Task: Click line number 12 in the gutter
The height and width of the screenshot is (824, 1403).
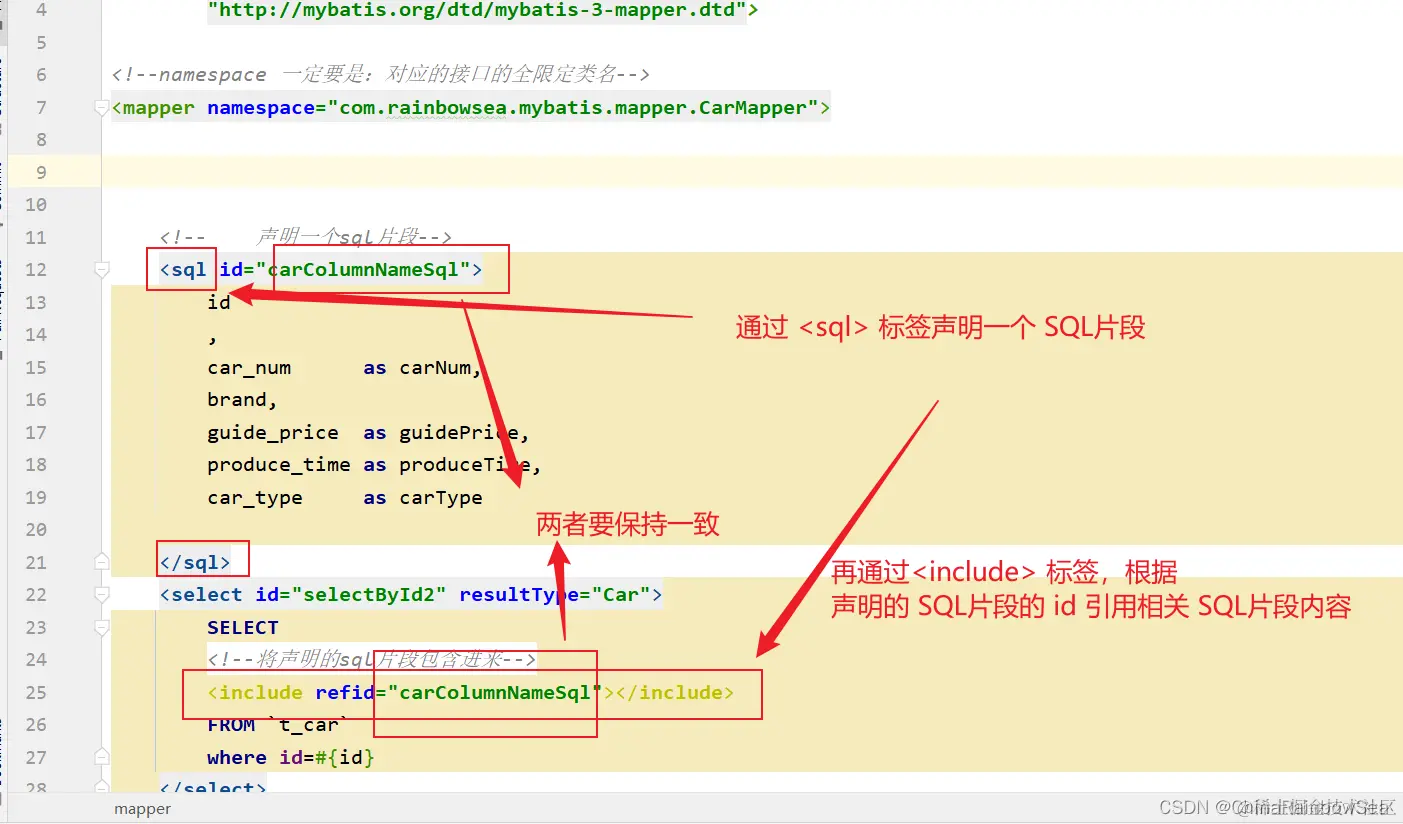Action: pos(35,270)
